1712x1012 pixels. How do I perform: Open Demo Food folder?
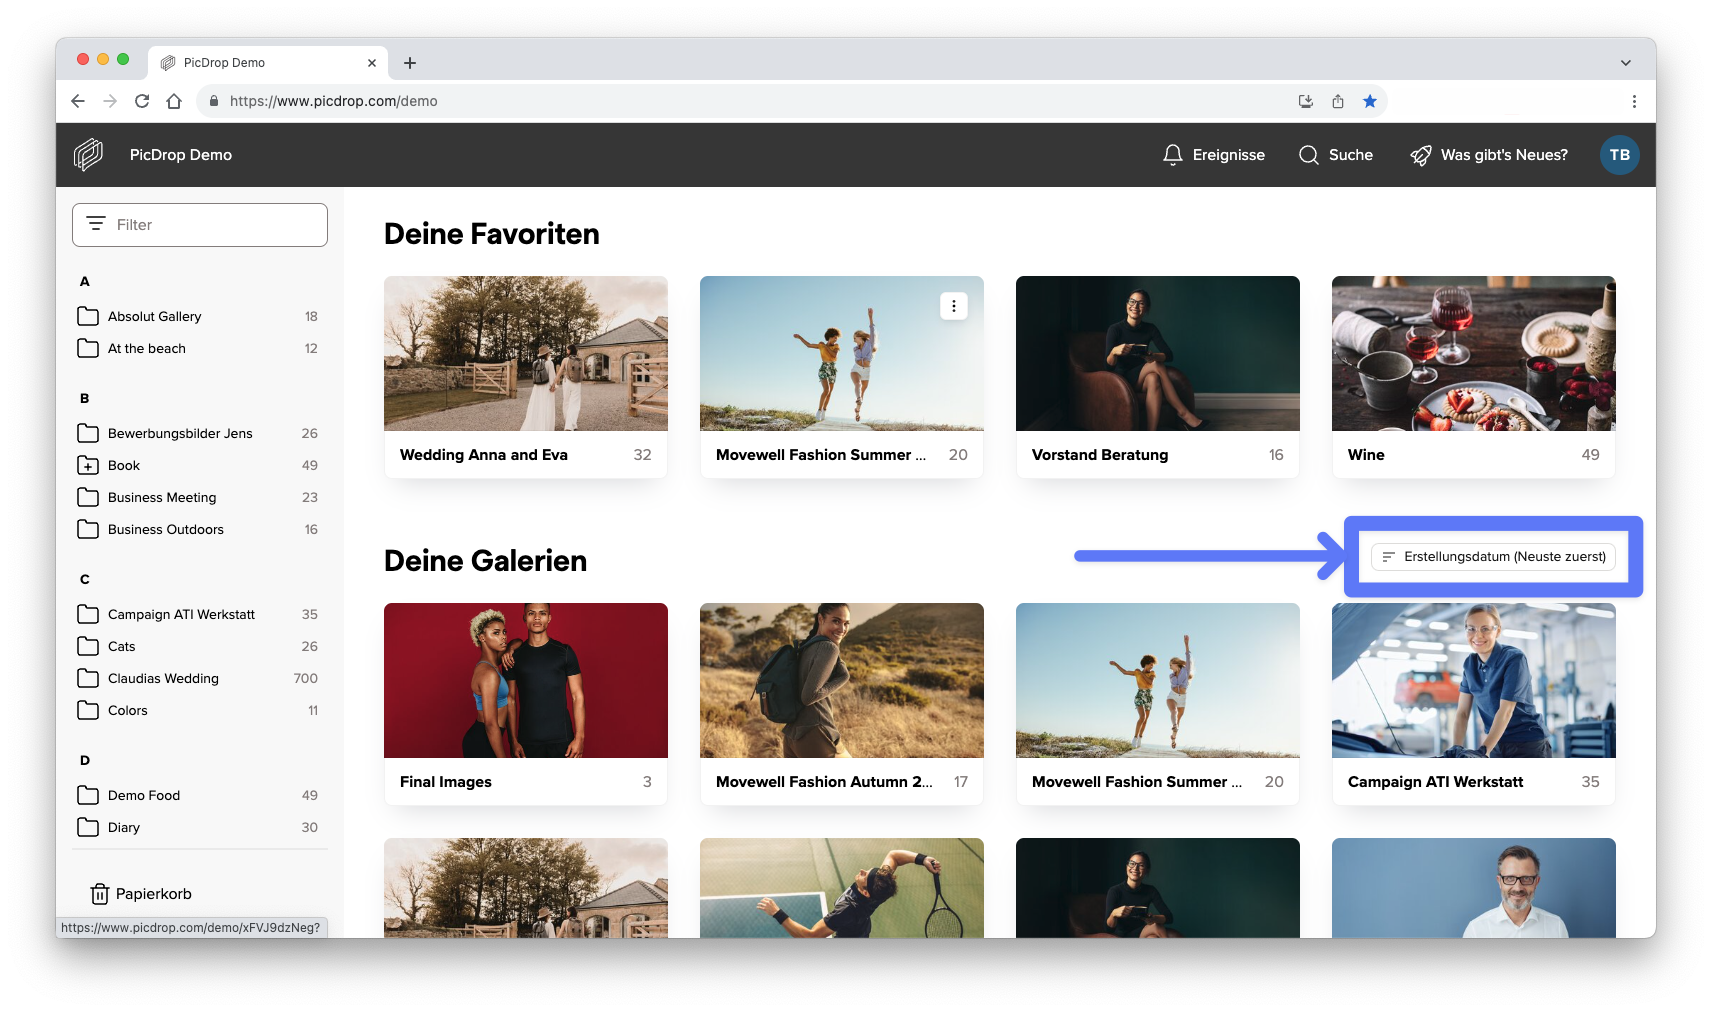(198, 795)
